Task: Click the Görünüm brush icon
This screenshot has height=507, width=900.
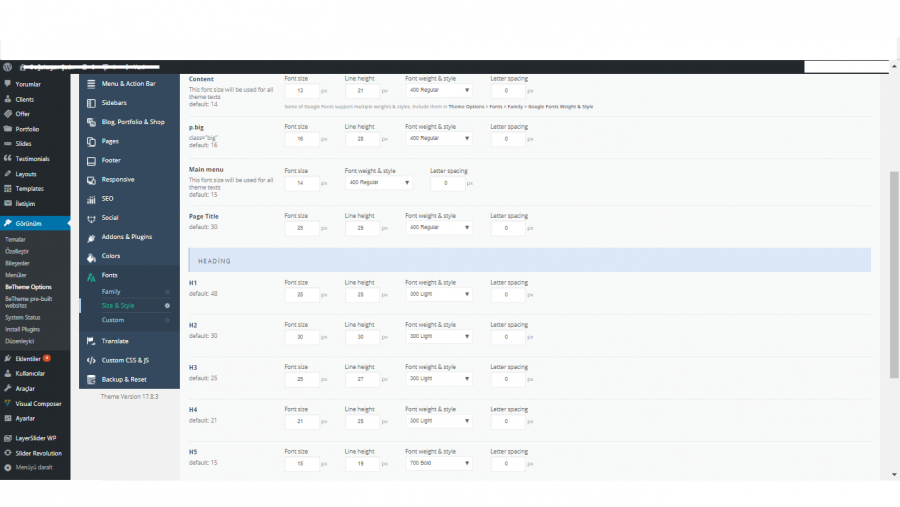Action: [x=7, y=223]
